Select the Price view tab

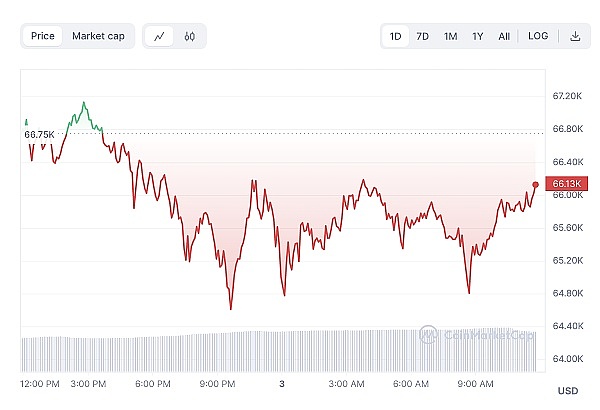(43, 36)
